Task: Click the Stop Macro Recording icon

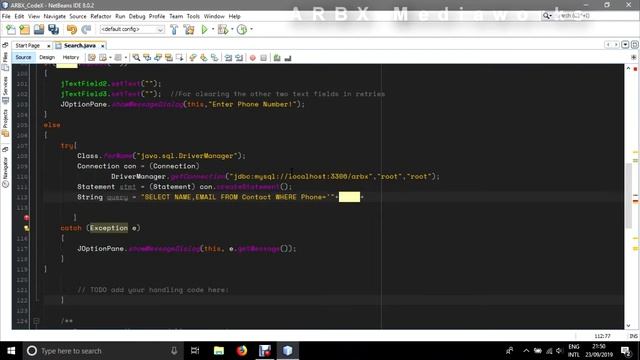Action: pos(264,58)
